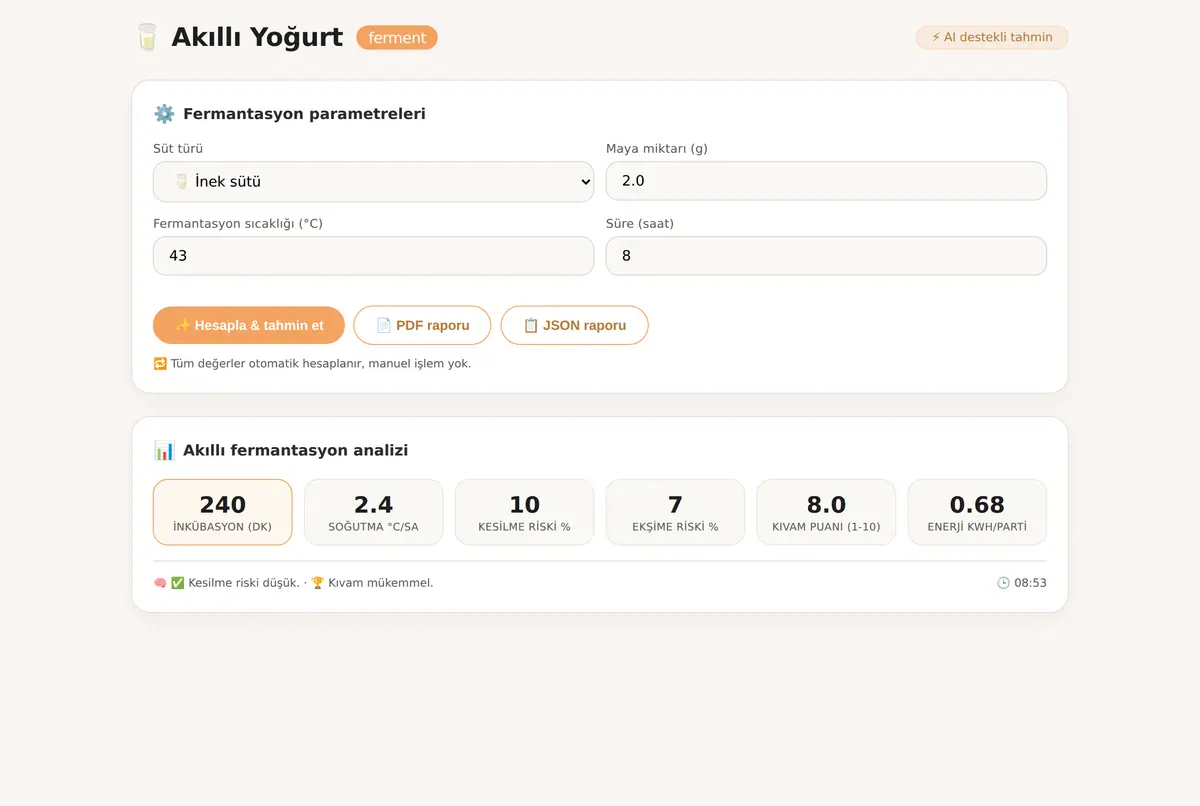The width and height of the screenshot is (1200, 806).
Task: Click the Fermantasyon sıcaklığı (°C) label
Action: point(238,224)
